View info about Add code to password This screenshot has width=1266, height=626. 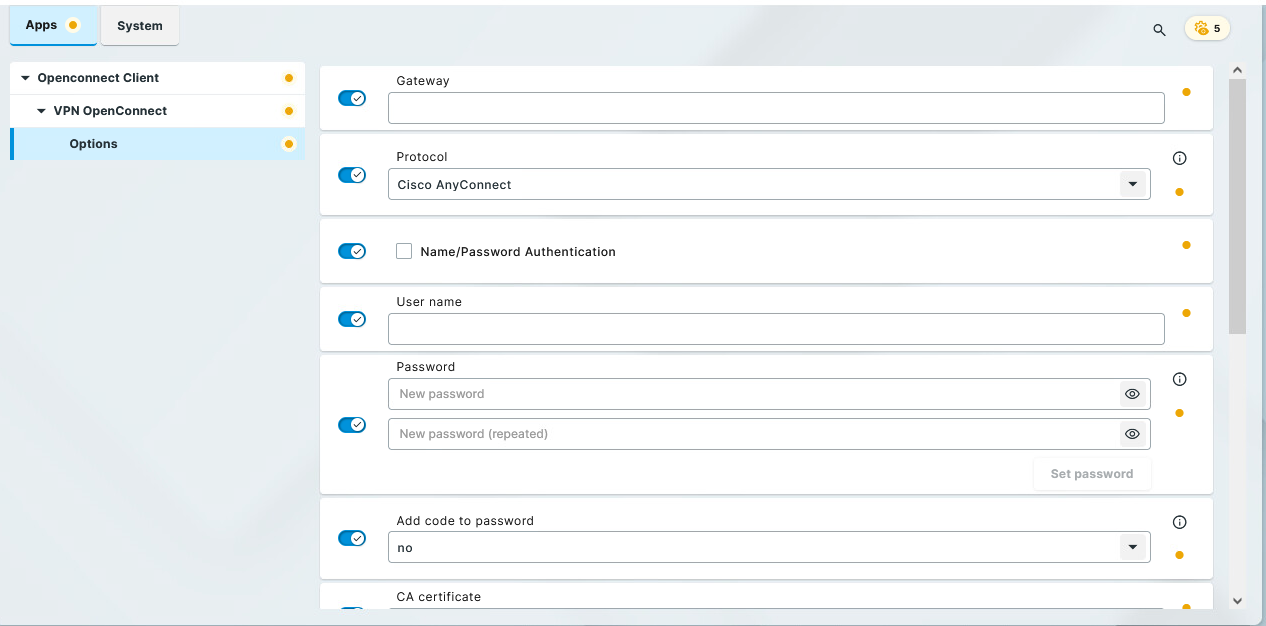pos(1179,521)
